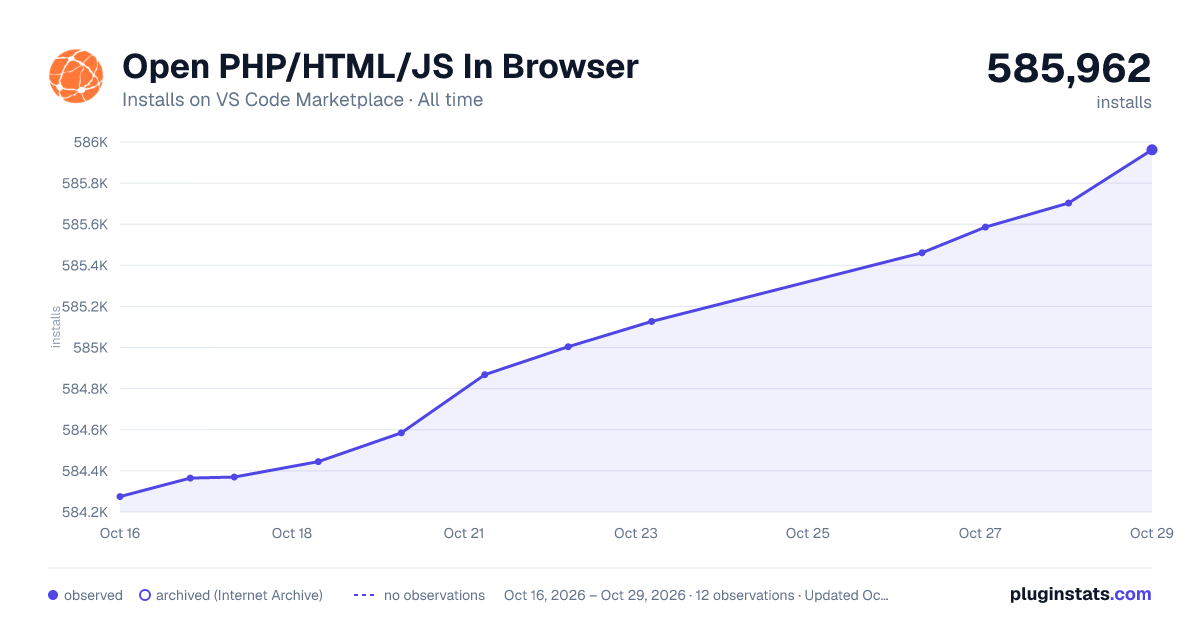Click the Oct 29 x-axis label

[x=1151, y=533]
